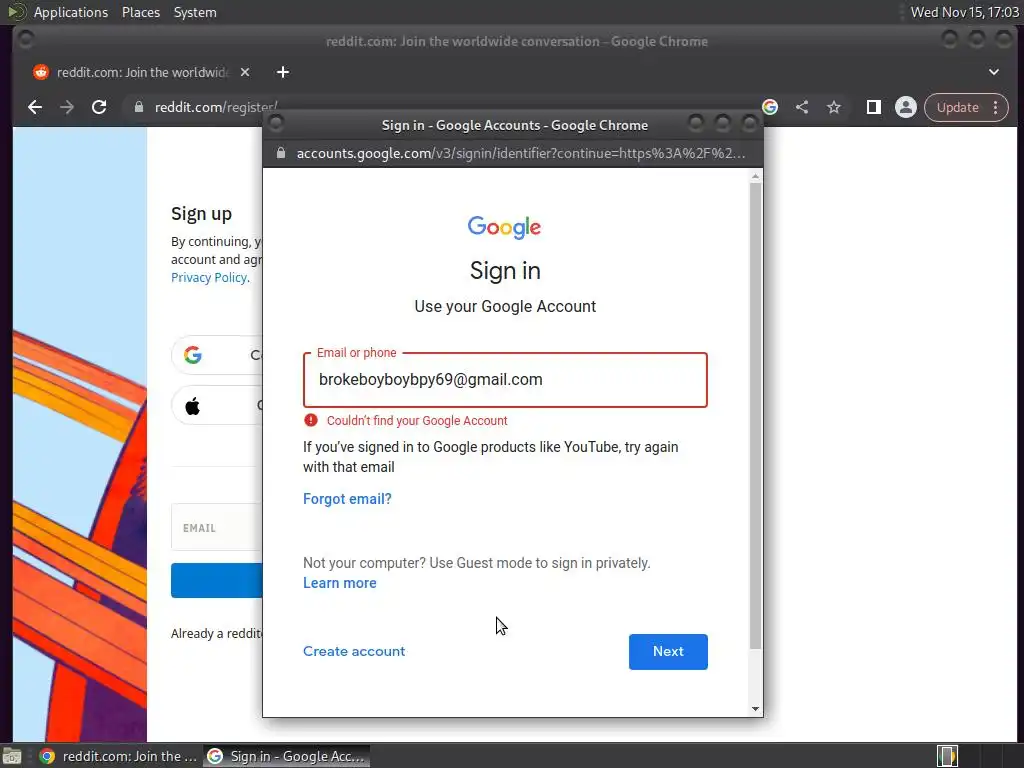Open the Chrome profile avatar
The image size is (1024, 768).
906,107
